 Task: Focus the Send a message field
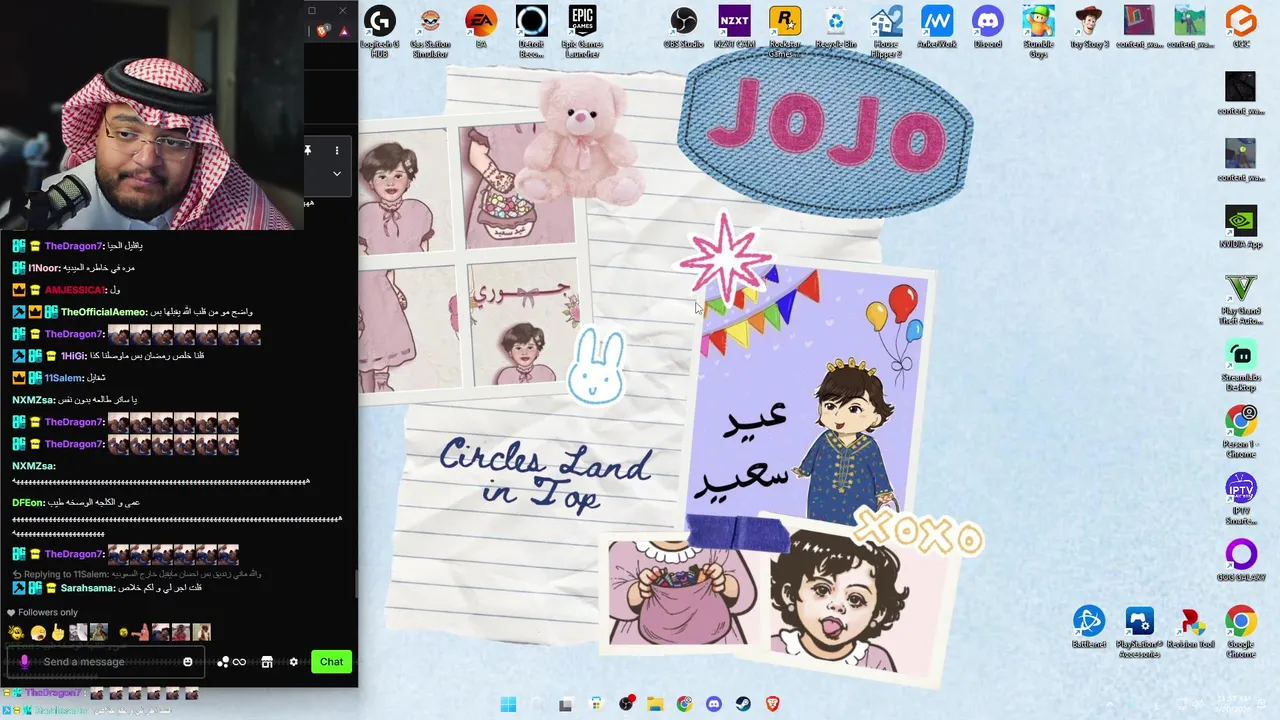105,662
